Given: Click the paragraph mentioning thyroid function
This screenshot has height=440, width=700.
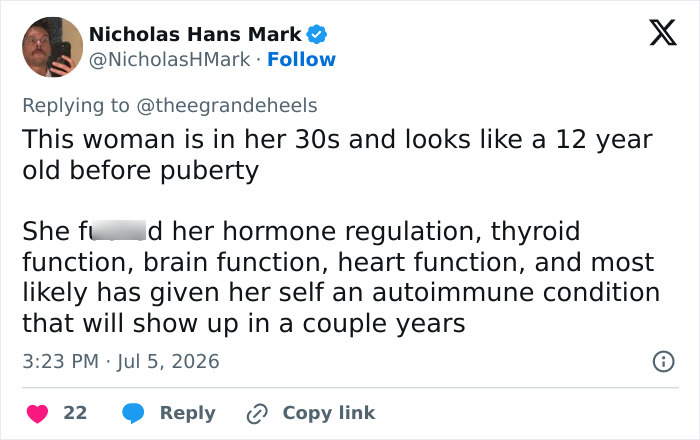Looking at the screenshot, I should tap(341, 277).
